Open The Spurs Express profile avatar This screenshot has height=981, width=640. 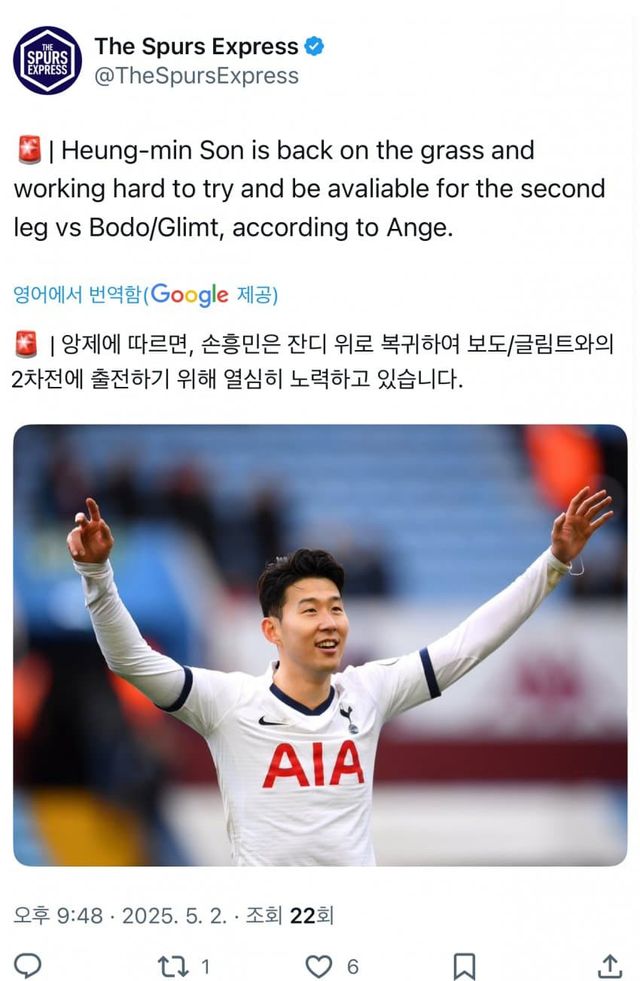[x=48, y=60]
